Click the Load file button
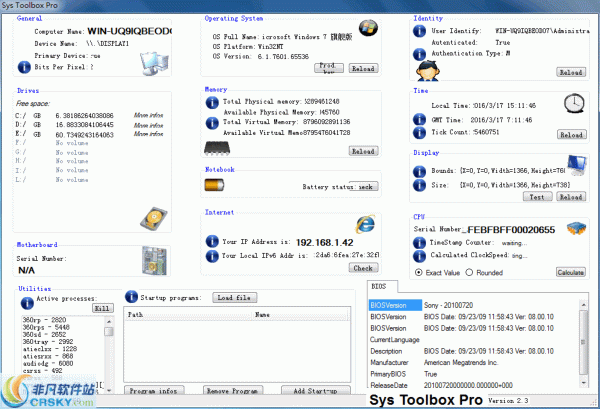This screenshot has width=600, height=409. (x=235, y=297)
